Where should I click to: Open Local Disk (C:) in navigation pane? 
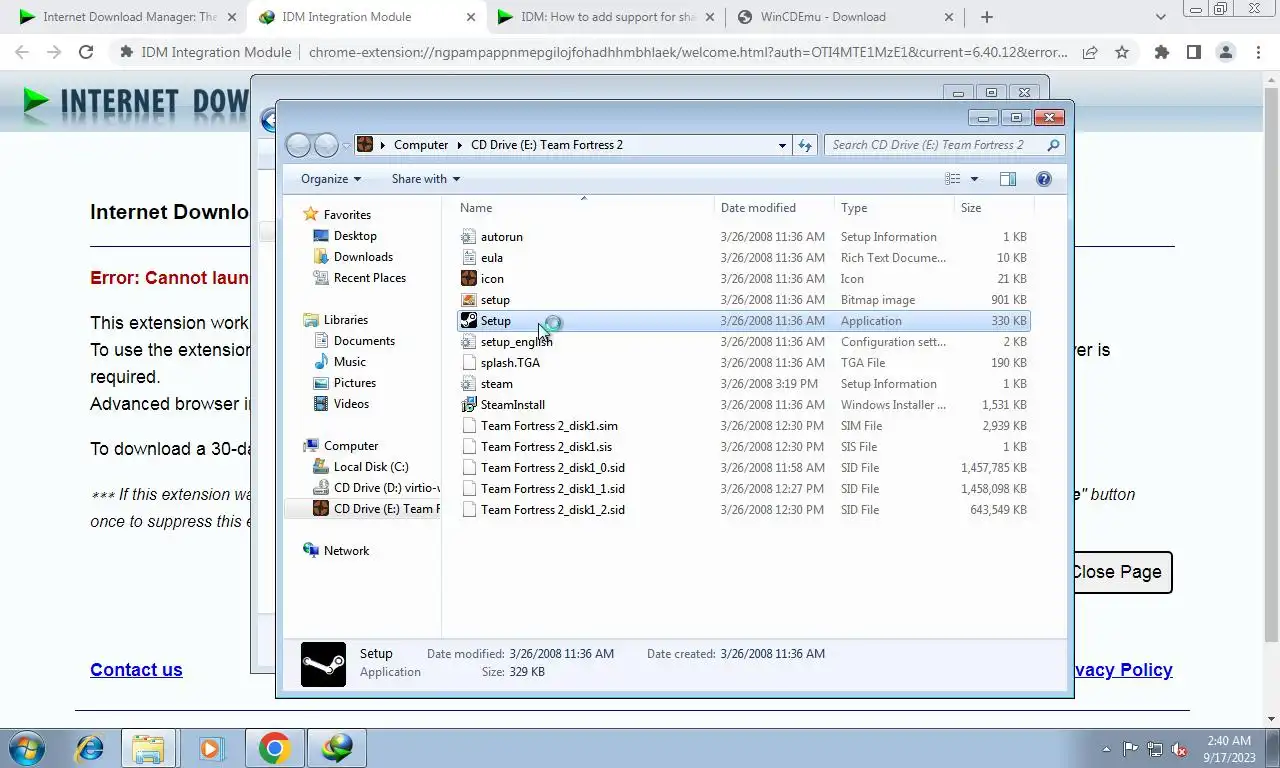pos(371,467)
